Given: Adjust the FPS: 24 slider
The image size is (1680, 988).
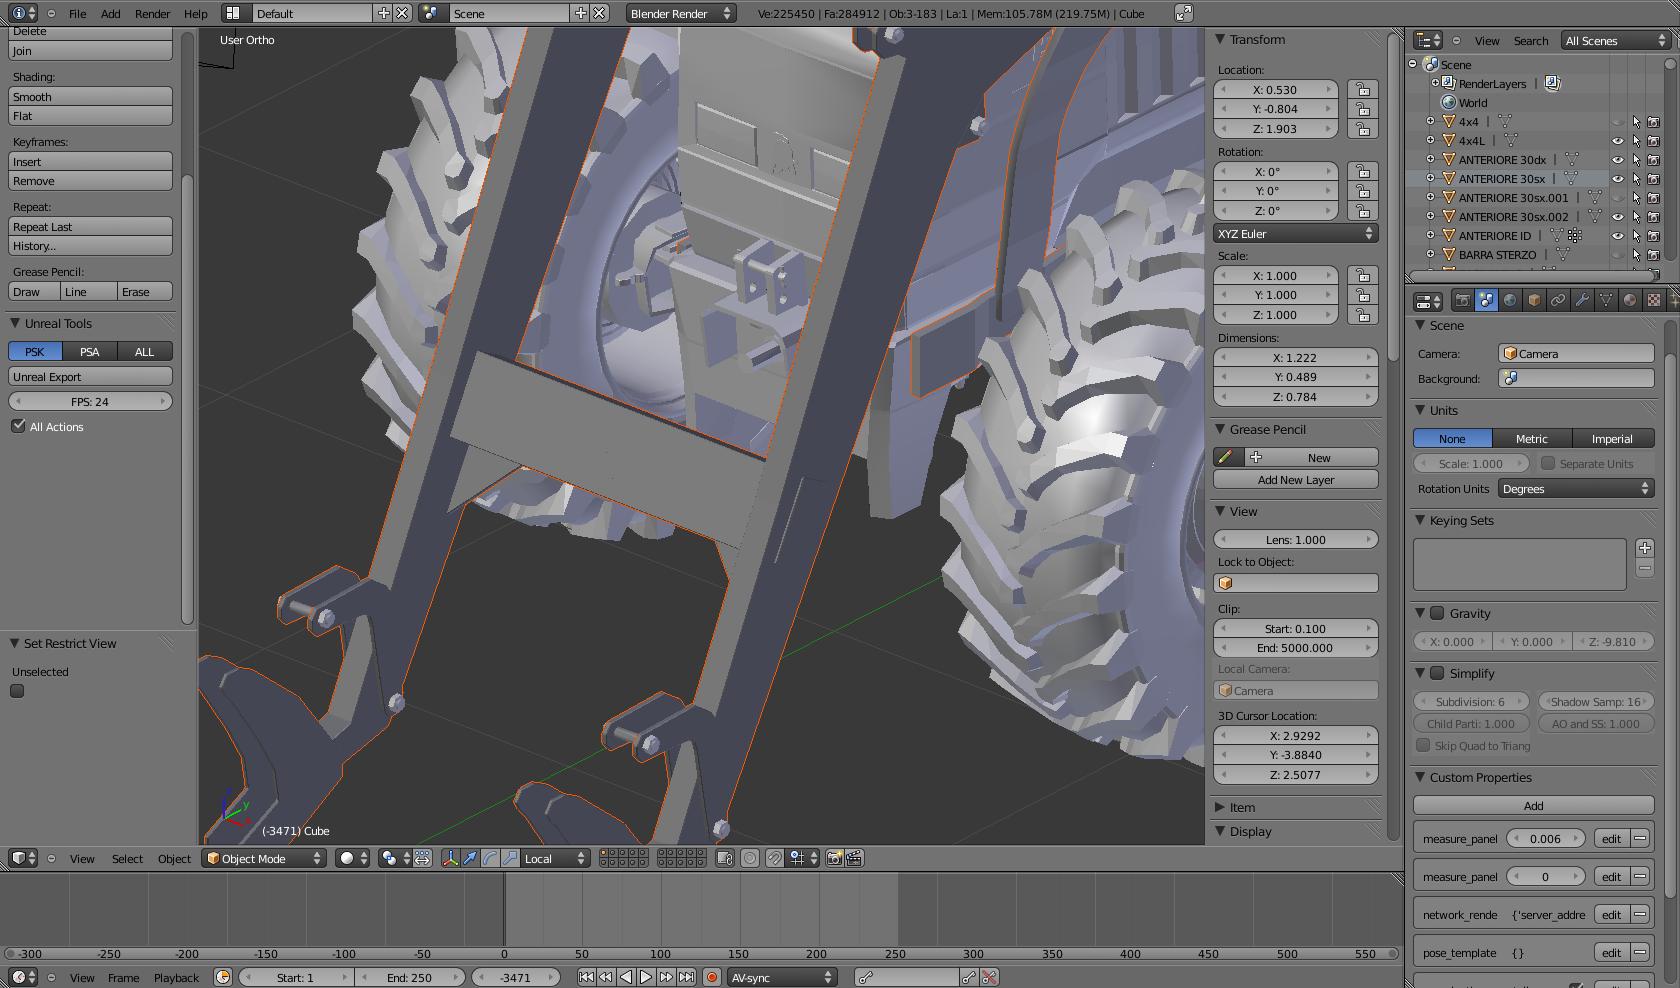Looking at the screenshot, I should 90,401.
